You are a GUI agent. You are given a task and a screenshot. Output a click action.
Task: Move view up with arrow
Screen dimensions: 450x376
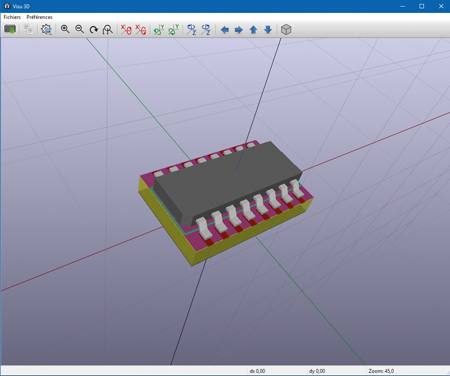pos(253,30)
